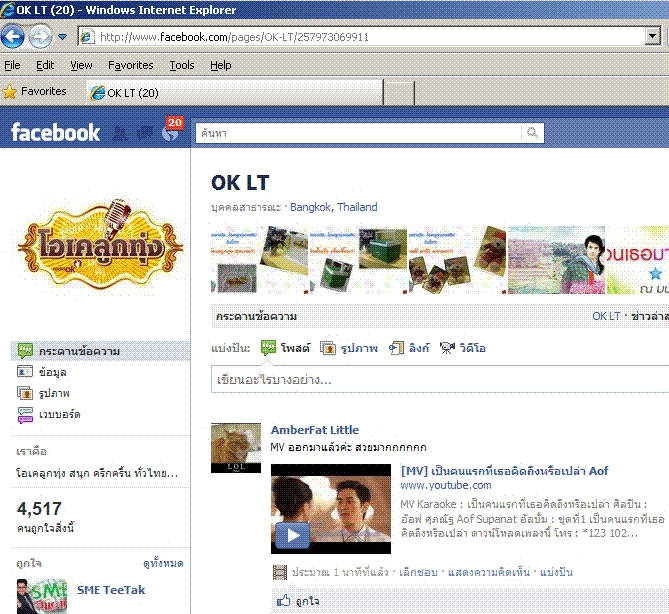Image resolution: width=669 pixels, height=614 pixels.
Task: Expand the address bar dropdown arrow
Action: (652, 37)
